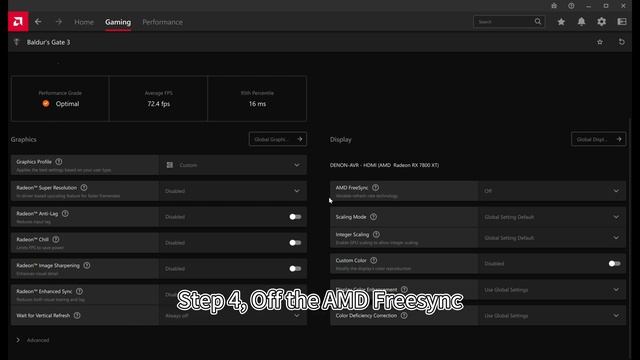Open Color Deficiency Correction dropdown
This screenshot has height=360, width=640.
click(552, 316)
